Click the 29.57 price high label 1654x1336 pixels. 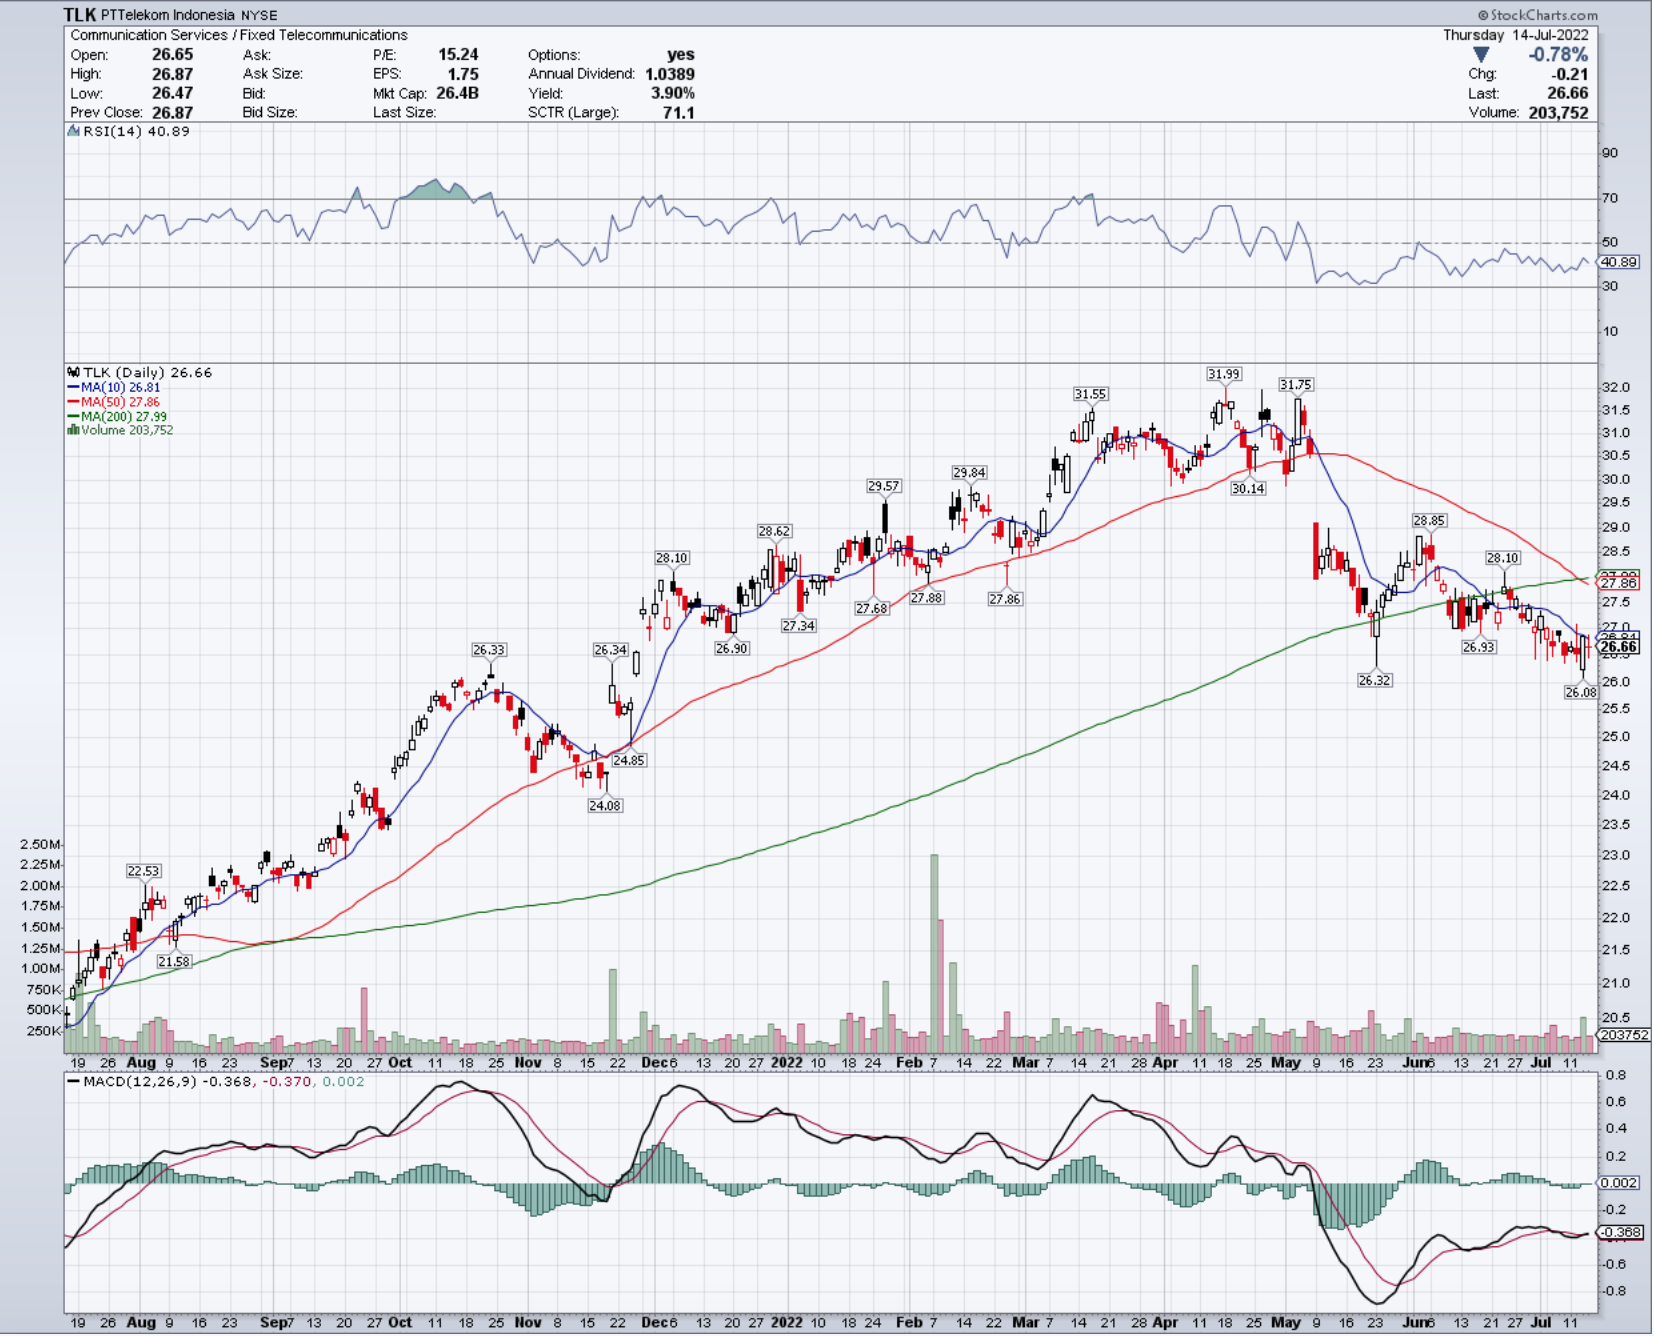tap(883, 486)
